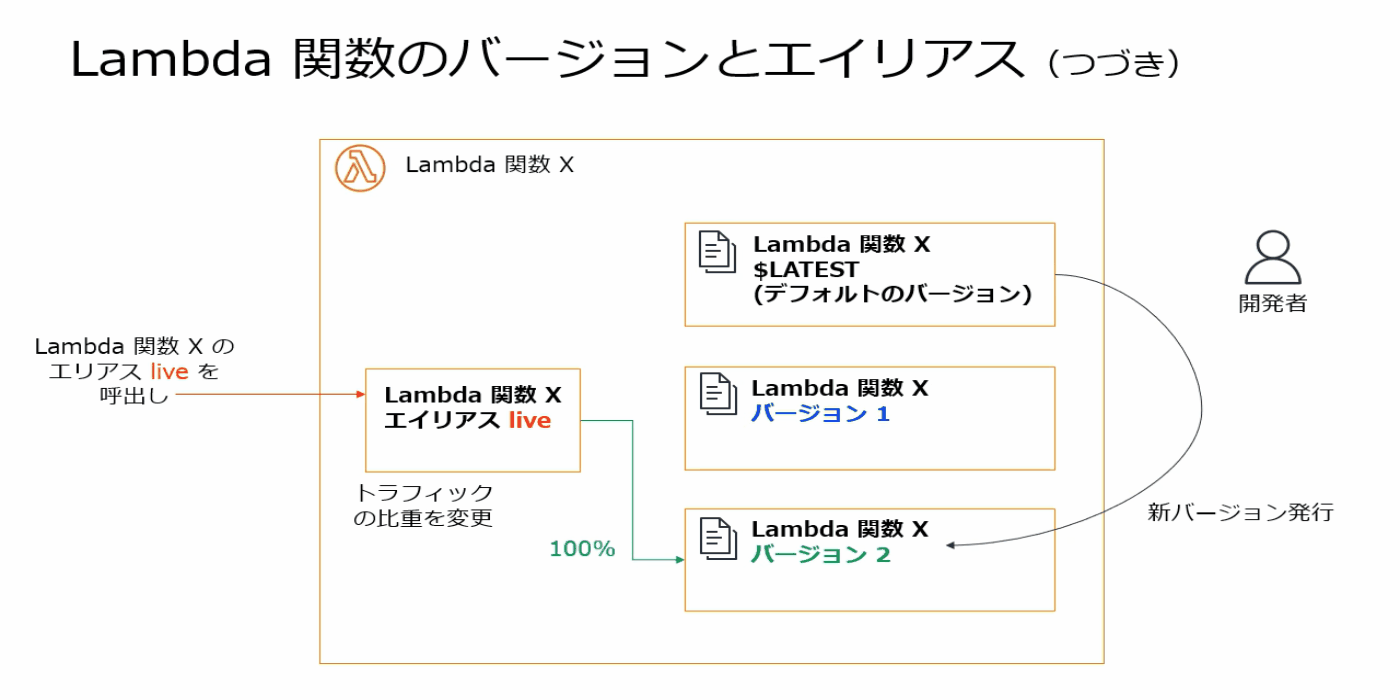Select the green バージョン 2 label
This screenshot has height=700, width=1400.
pyautogui.click(x=820, y=554)
